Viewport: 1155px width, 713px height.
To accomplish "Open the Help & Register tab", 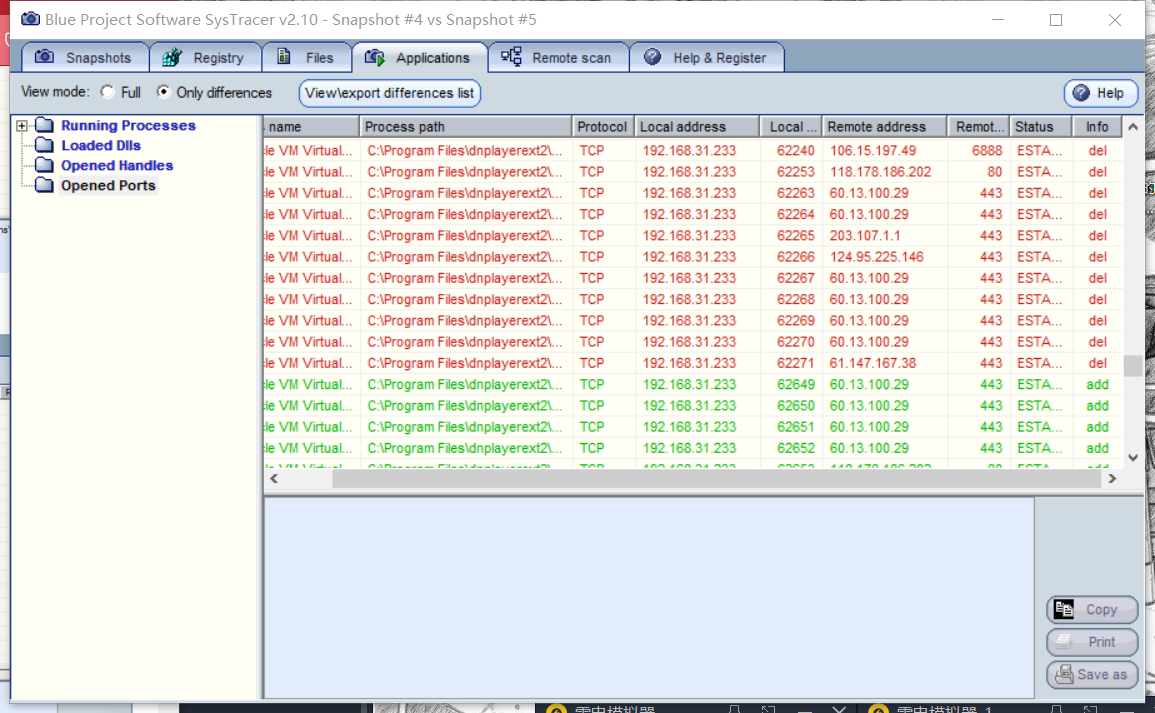I will (707, 57).
